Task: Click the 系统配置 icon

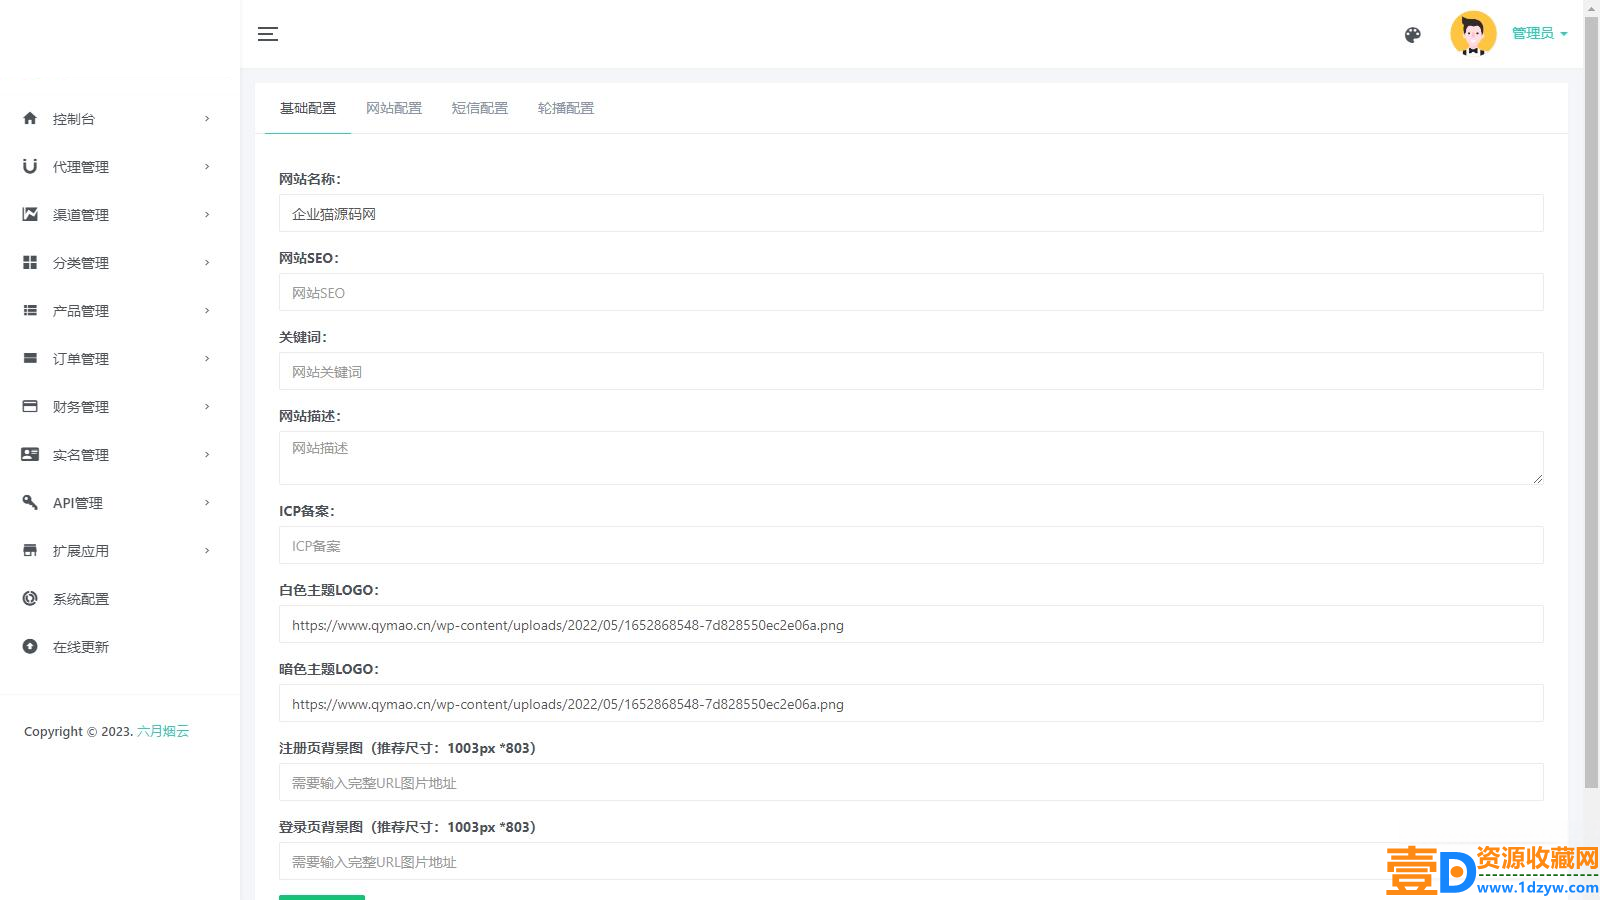Action: pyautogui.click(x=30, y=598)
